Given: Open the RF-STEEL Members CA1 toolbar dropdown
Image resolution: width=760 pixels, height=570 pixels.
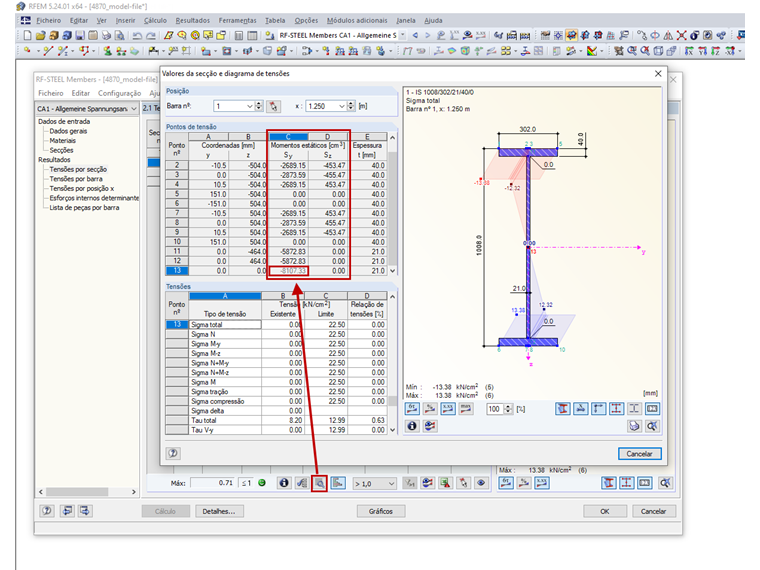Looking at the screenshot, I should [403, 35].
